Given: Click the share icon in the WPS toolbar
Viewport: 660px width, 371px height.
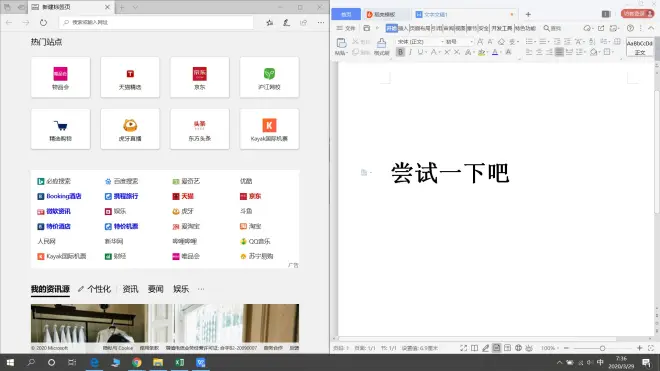Looking at the screenshot, I should pyautogui.click(x=601, y=28).
